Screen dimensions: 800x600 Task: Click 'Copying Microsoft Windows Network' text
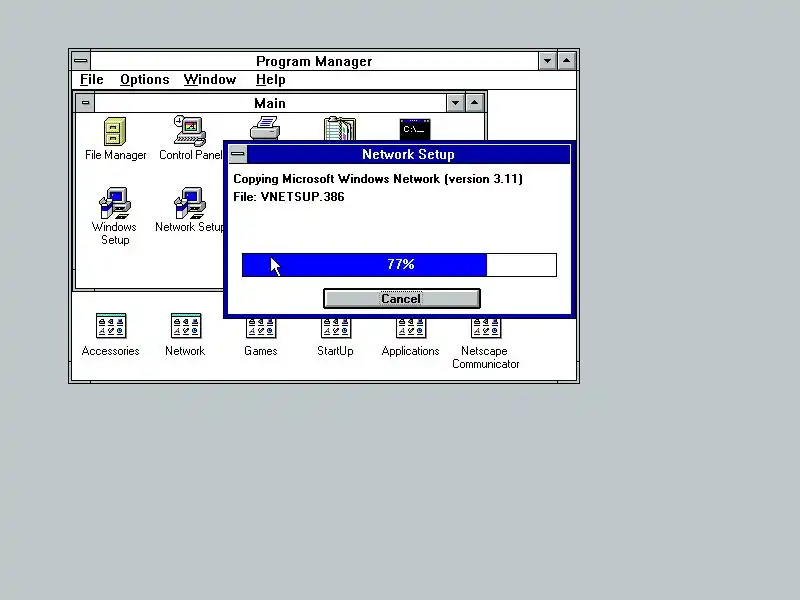[336, 179]
